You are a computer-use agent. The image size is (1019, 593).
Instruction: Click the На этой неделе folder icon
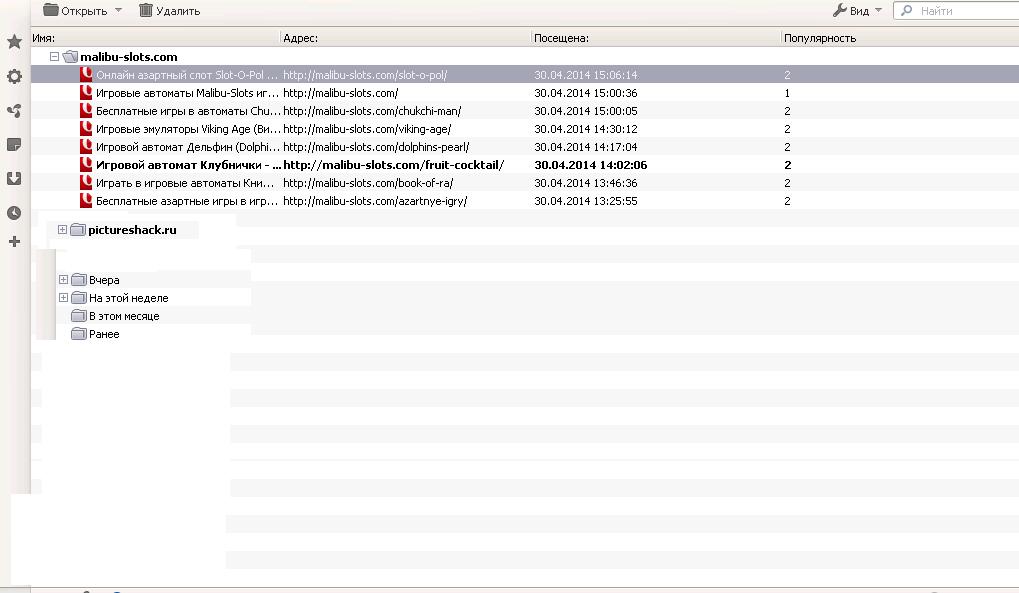click(79, 298)
